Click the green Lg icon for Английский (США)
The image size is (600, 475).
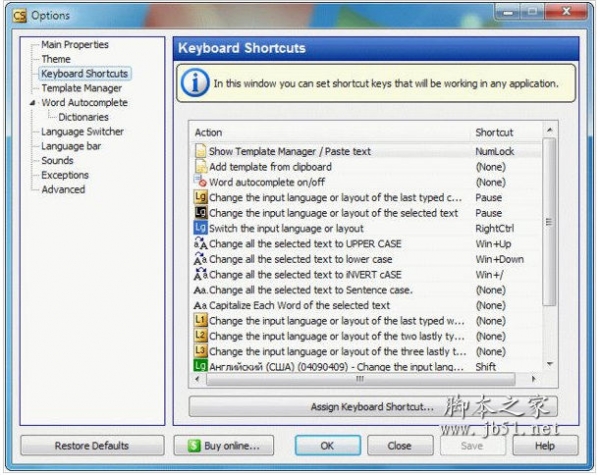(x=201, y=365)
